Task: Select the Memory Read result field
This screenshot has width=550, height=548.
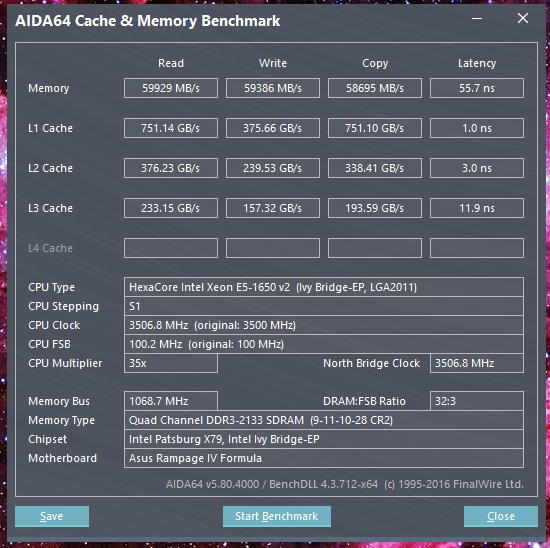Action: tap(171, 88)
